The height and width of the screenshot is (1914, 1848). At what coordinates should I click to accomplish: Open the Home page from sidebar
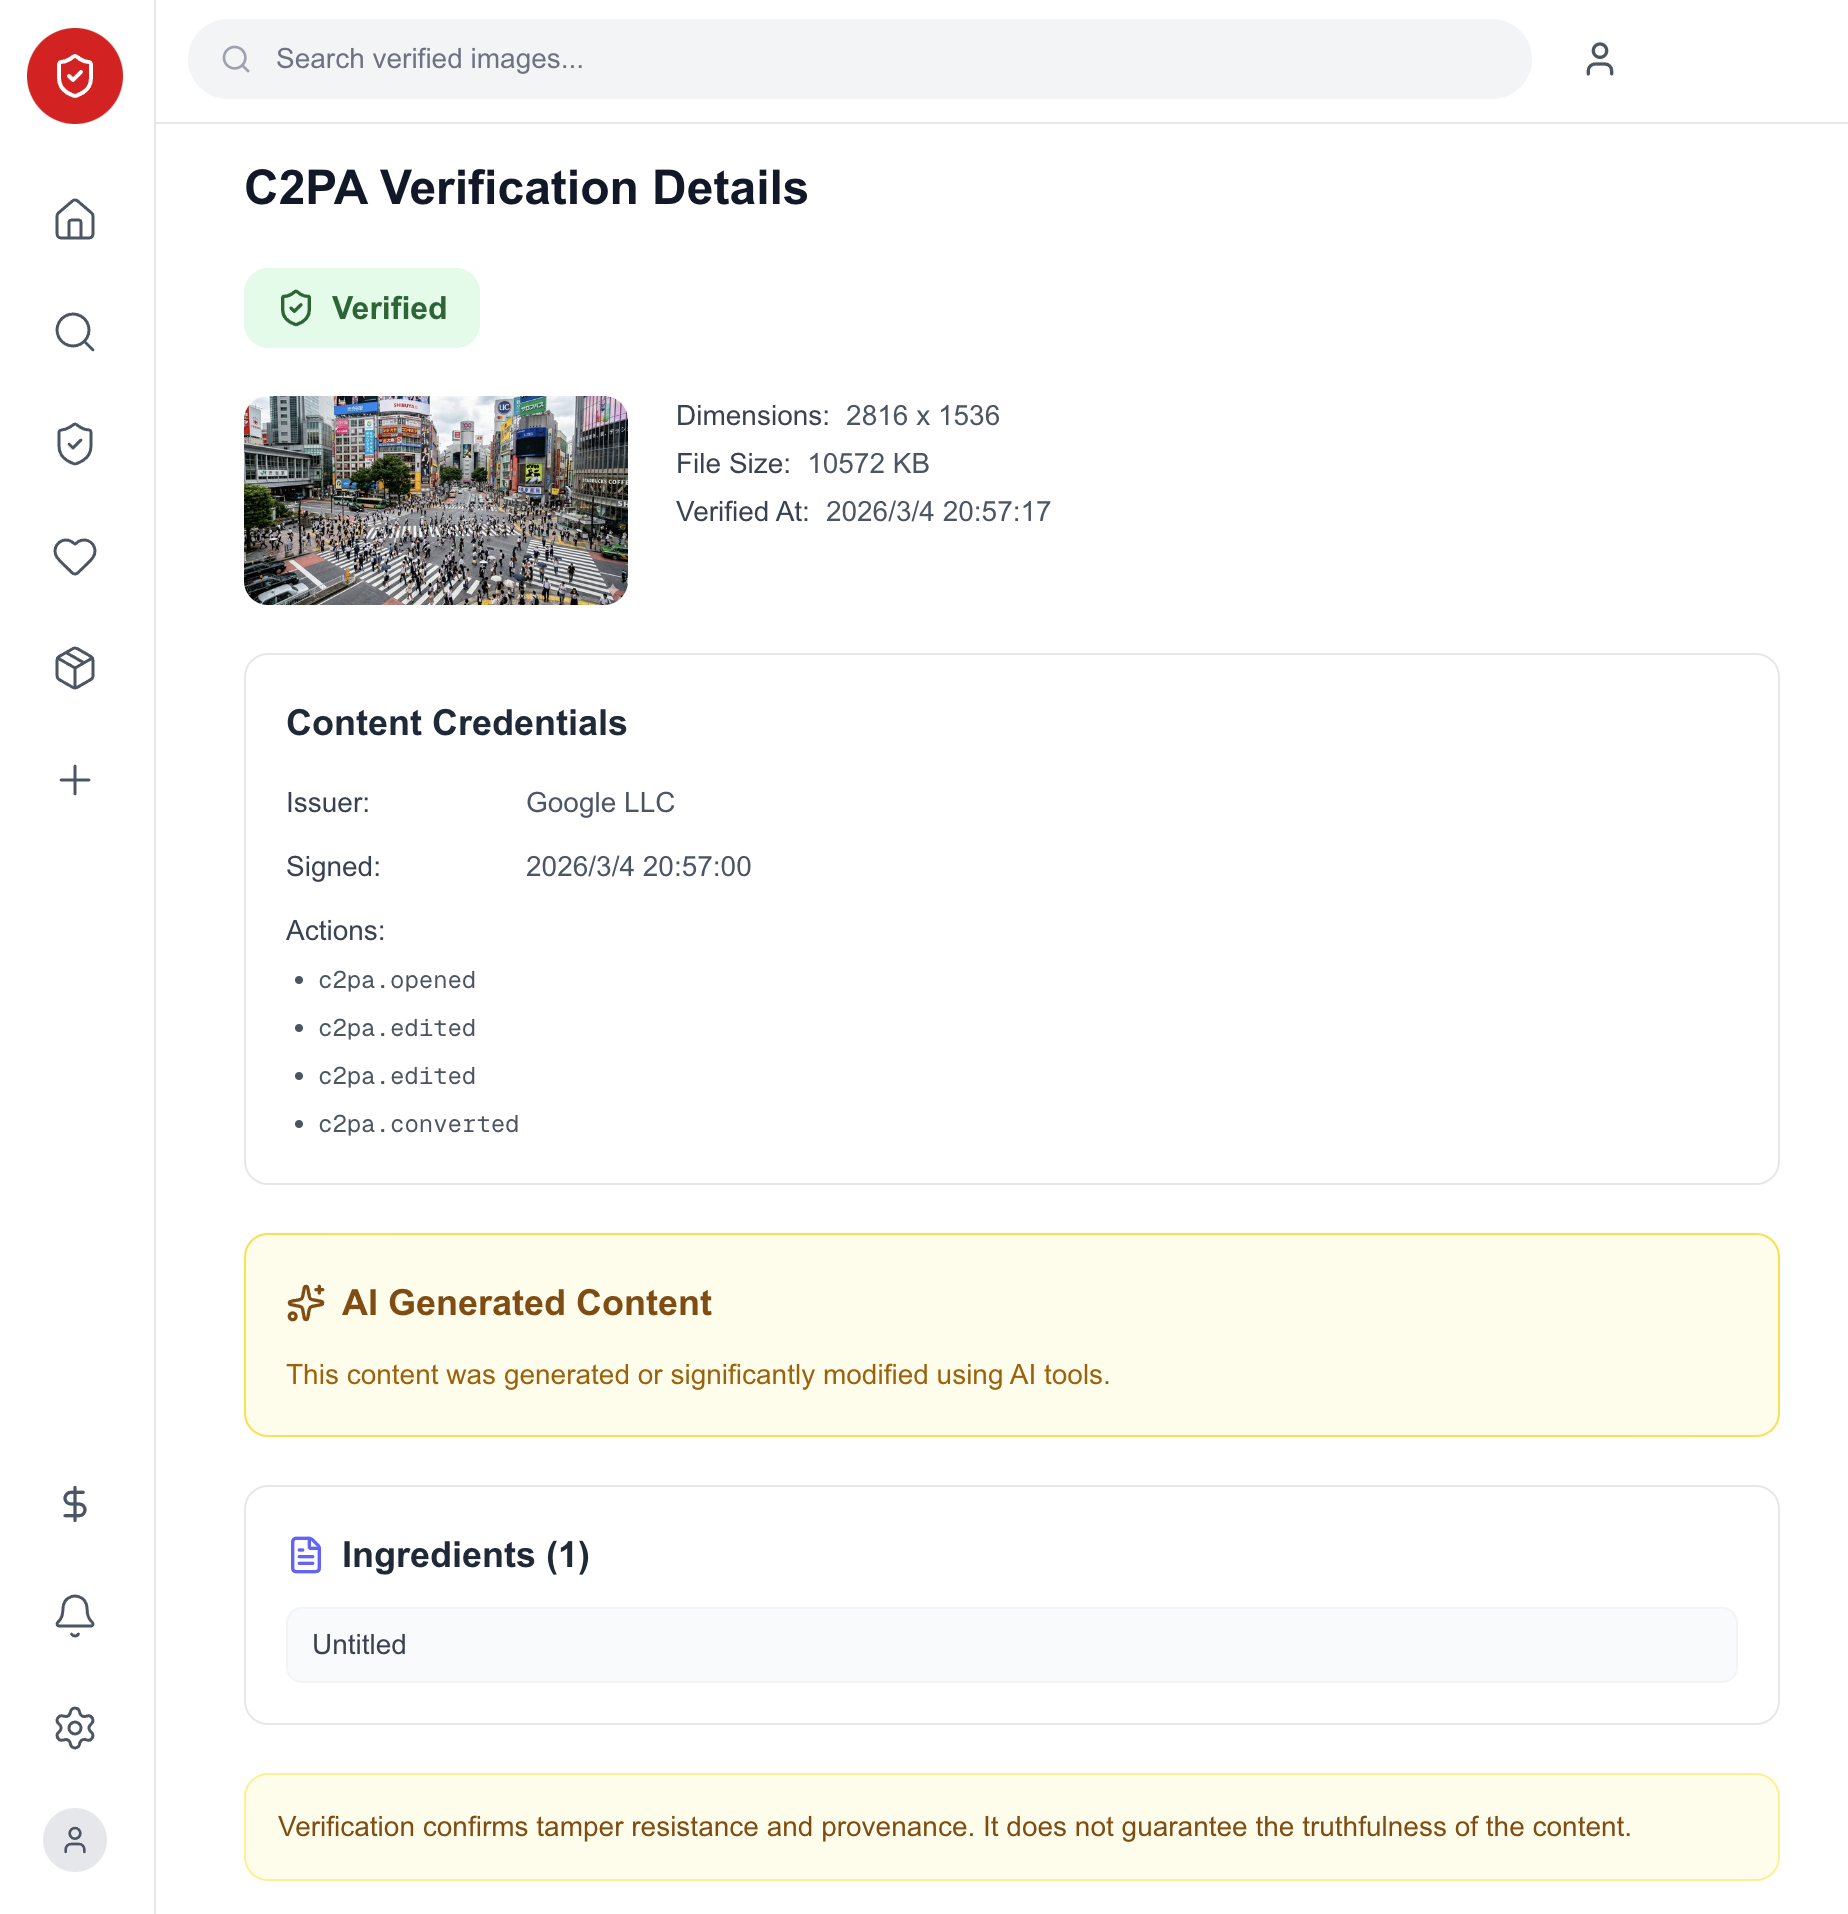[x=75, y=219]
